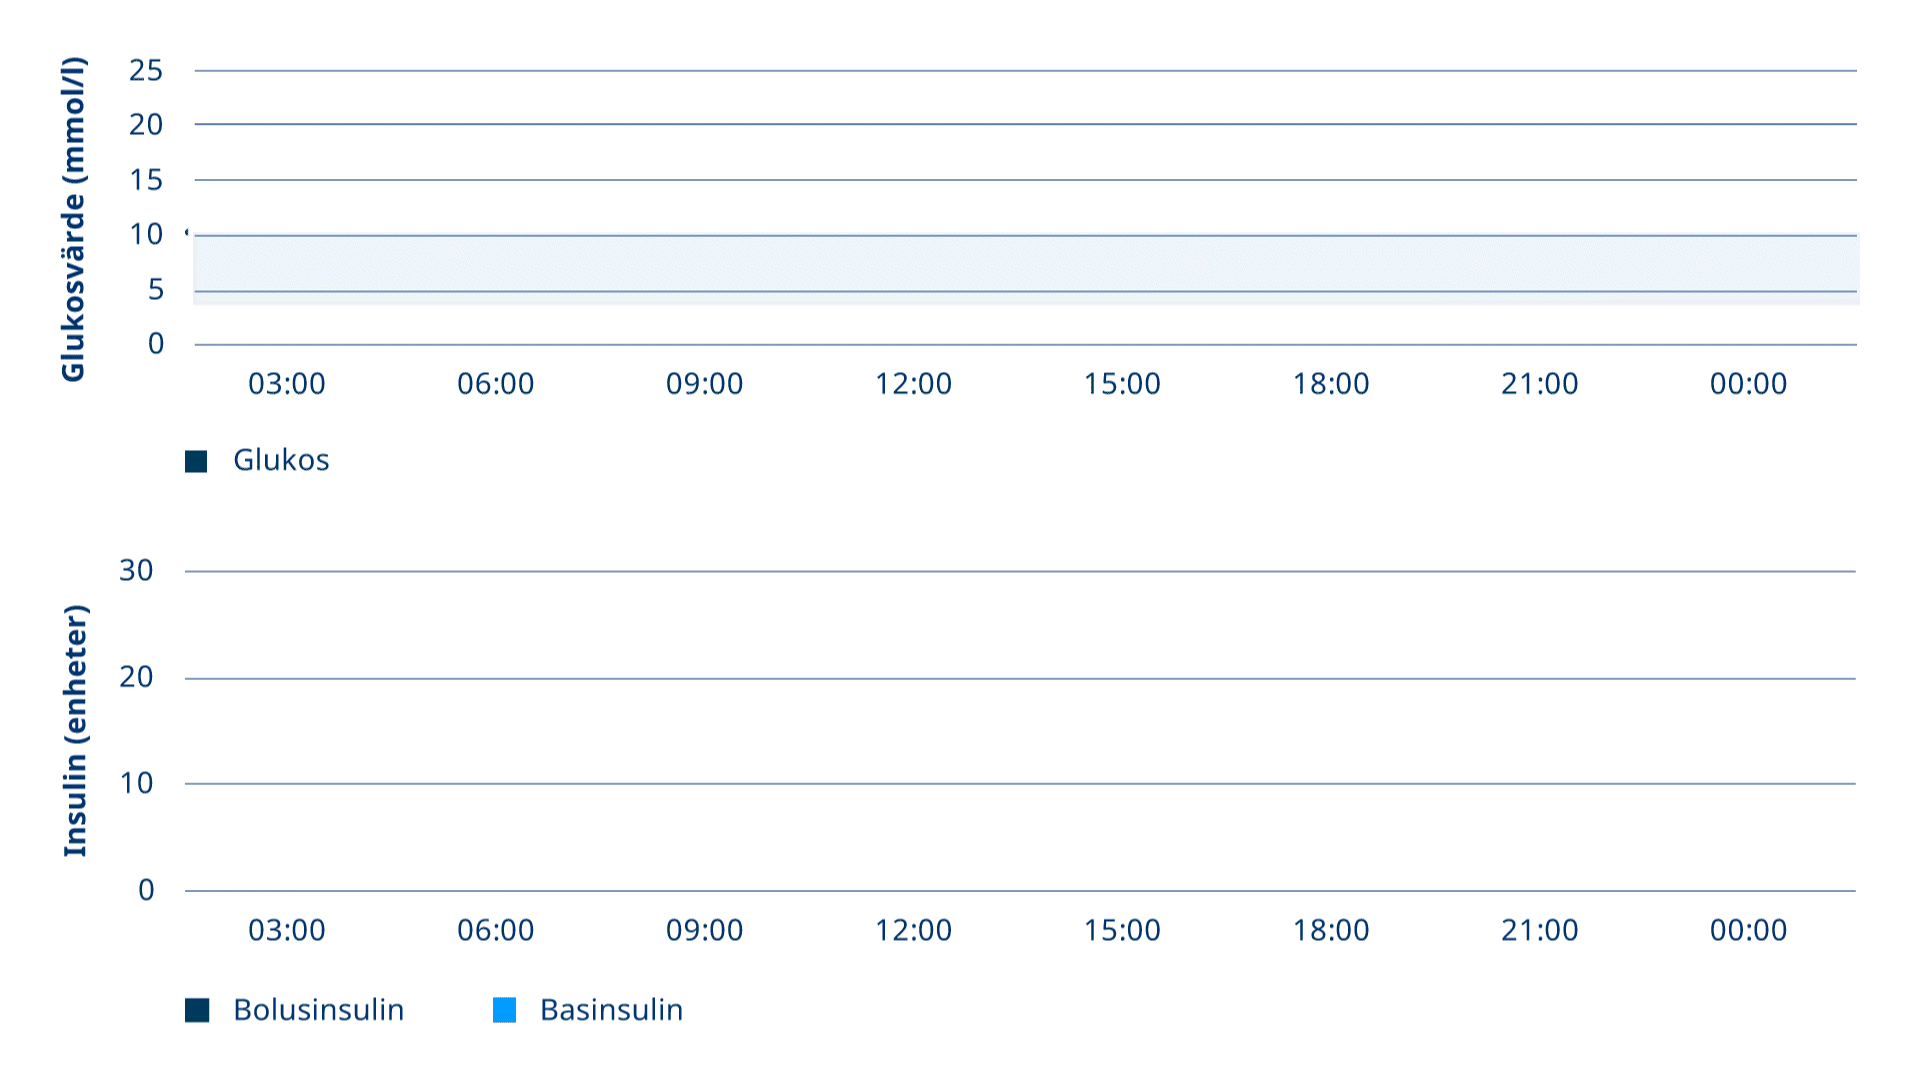The width and height of the screenshot is (1920, 1080).
Task: Select 09:00 on the insulin chart time axis
Action: [704, 930]
